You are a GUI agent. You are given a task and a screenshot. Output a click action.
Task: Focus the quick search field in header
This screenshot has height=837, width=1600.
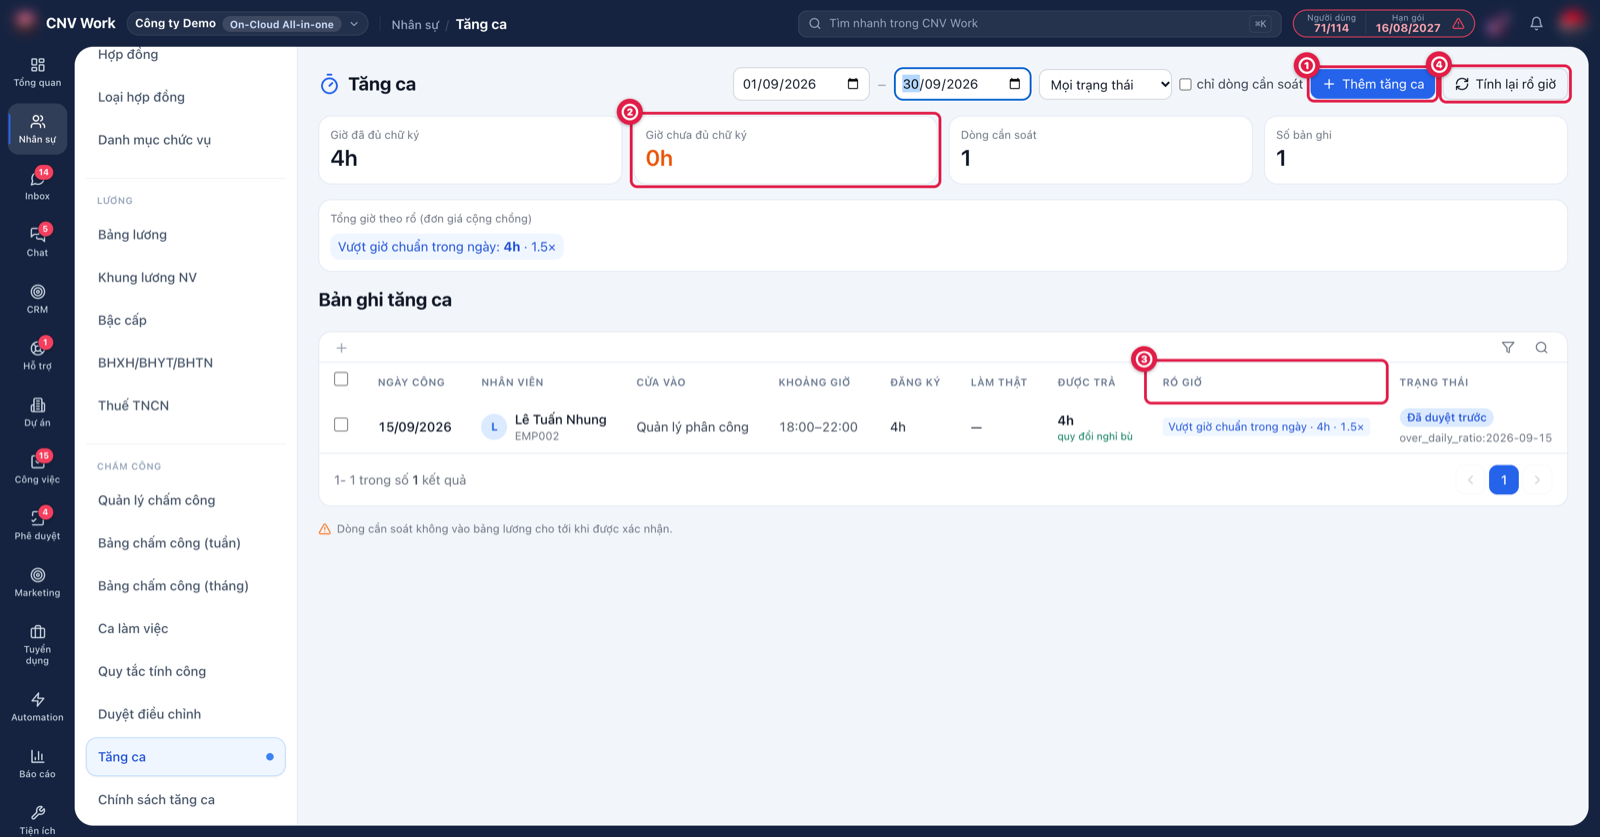coord(1039,23)
